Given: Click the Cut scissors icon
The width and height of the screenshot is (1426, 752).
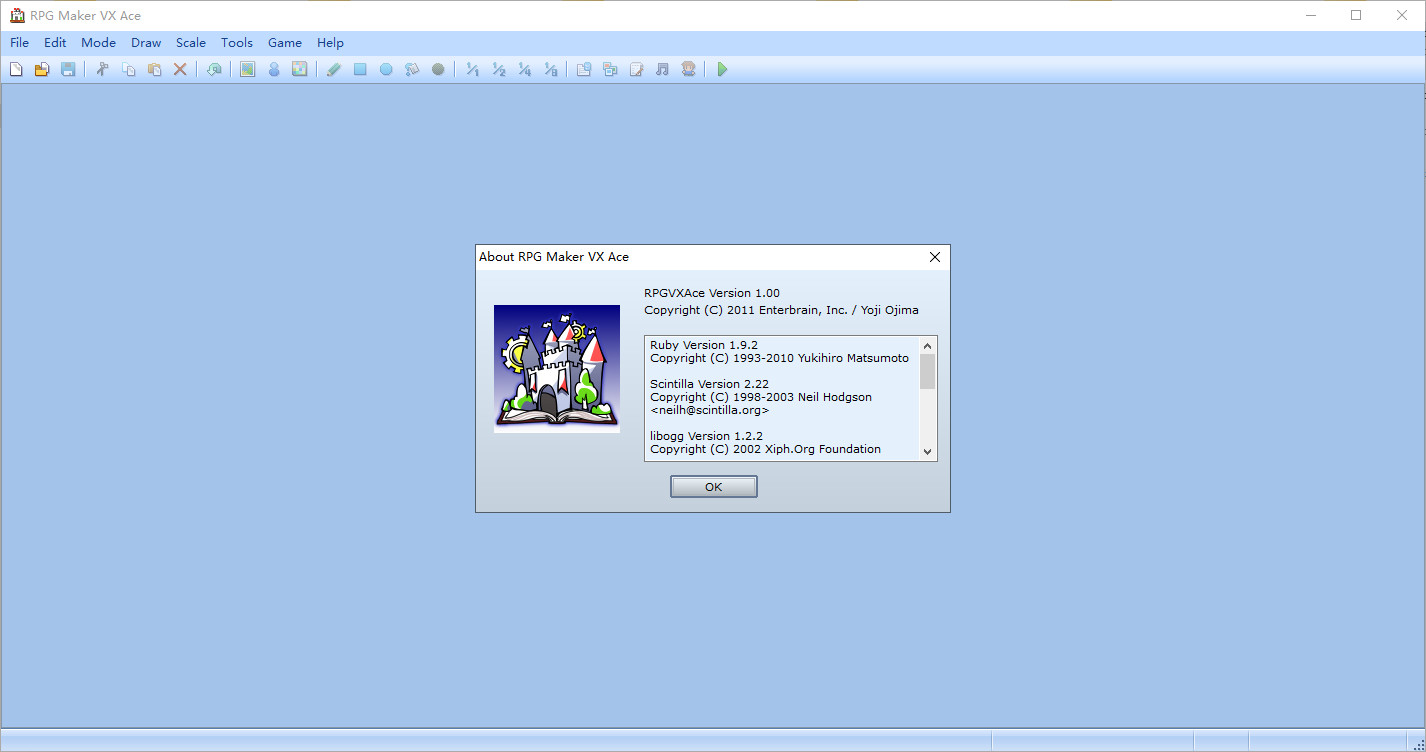Looking at the screenshot, I should [x=102, y=69].
